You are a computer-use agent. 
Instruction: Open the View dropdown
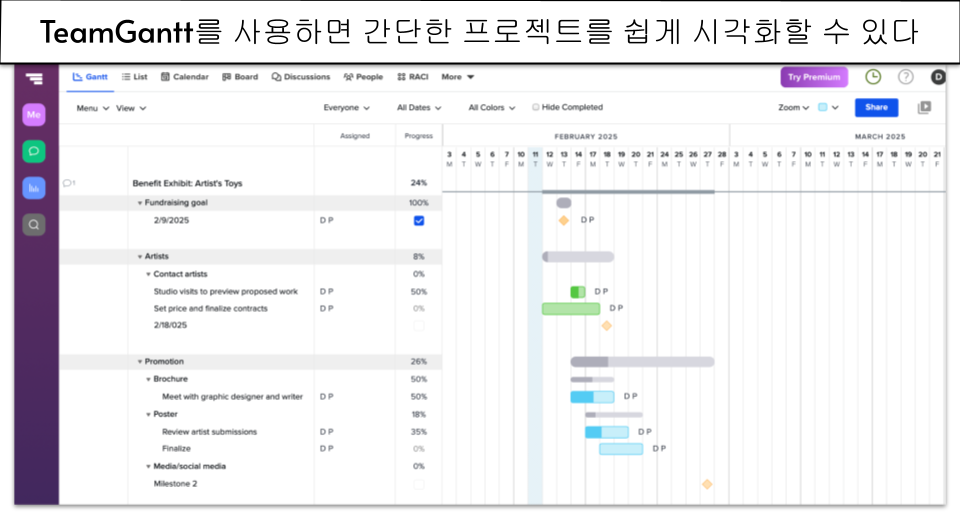click(x=131, y=108)
